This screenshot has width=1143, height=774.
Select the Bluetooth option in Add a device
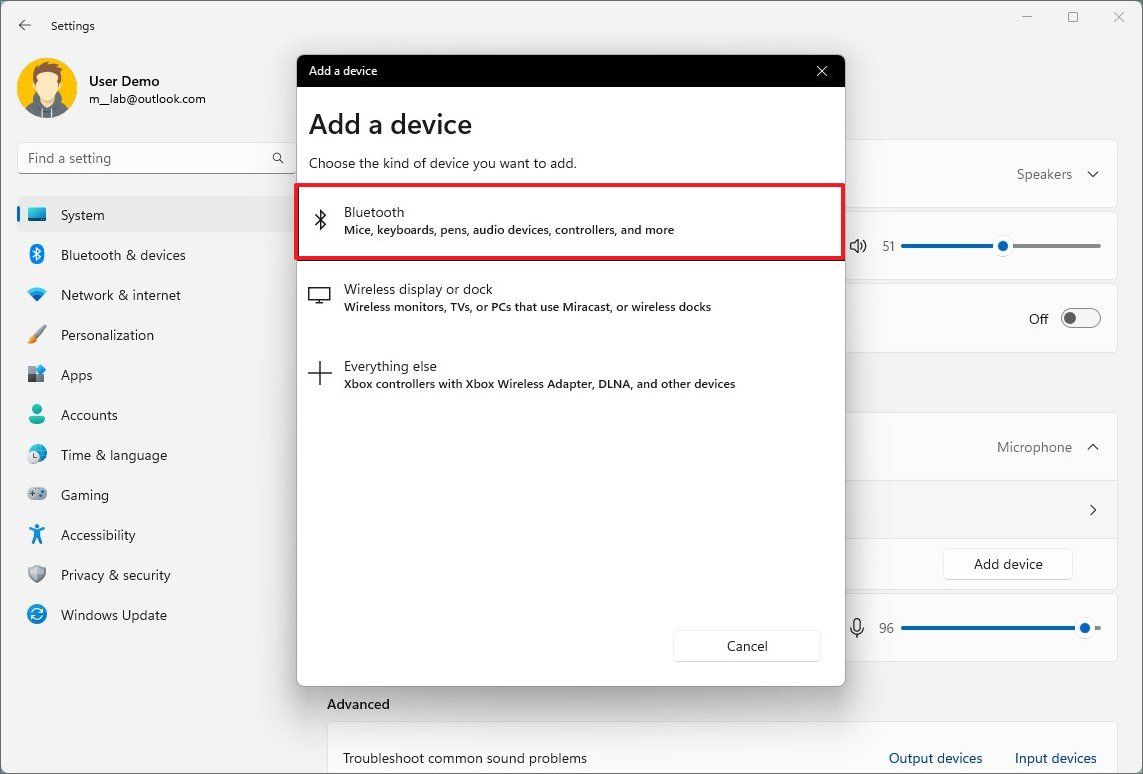[x=570, y=221]
